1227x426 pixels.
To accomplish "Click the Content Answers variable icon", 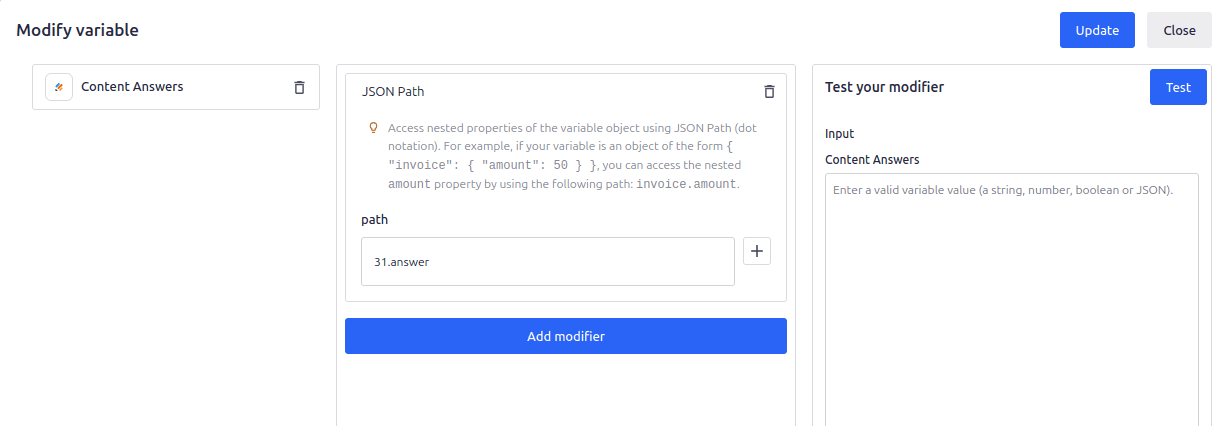I will point(59,87).
